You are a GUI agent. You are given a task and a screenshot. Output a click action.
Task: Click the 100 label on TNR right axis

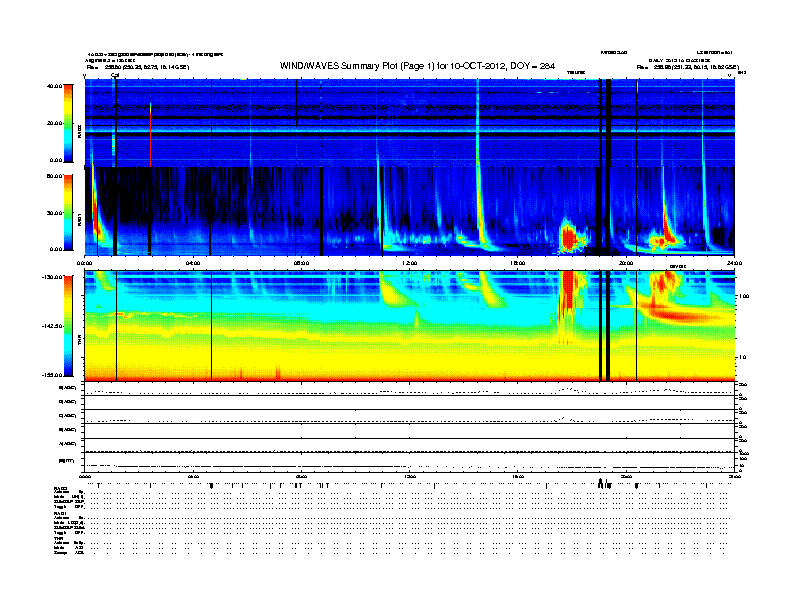[744, 296]
